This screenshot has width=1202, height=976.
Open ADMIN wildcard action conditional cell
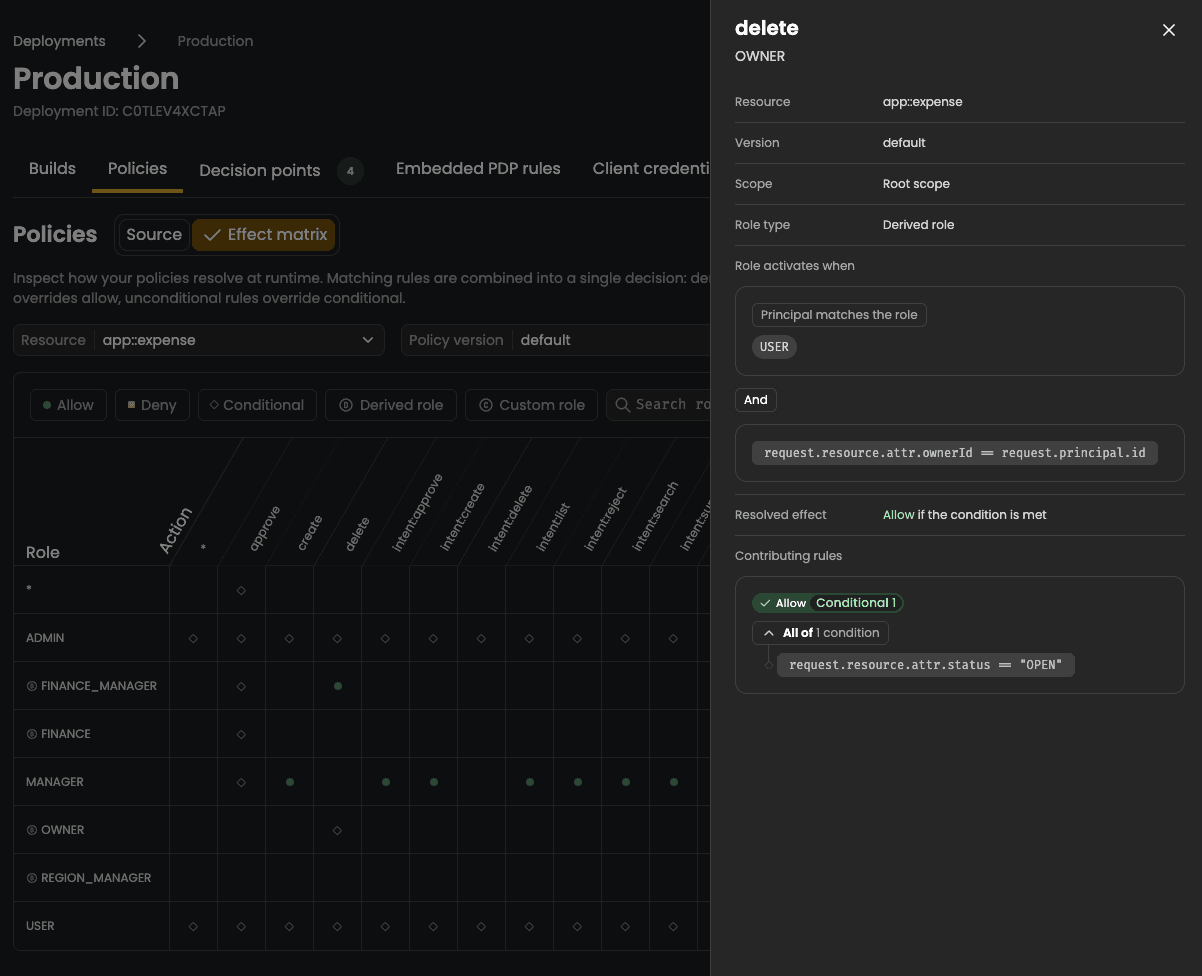coord(193,638)
